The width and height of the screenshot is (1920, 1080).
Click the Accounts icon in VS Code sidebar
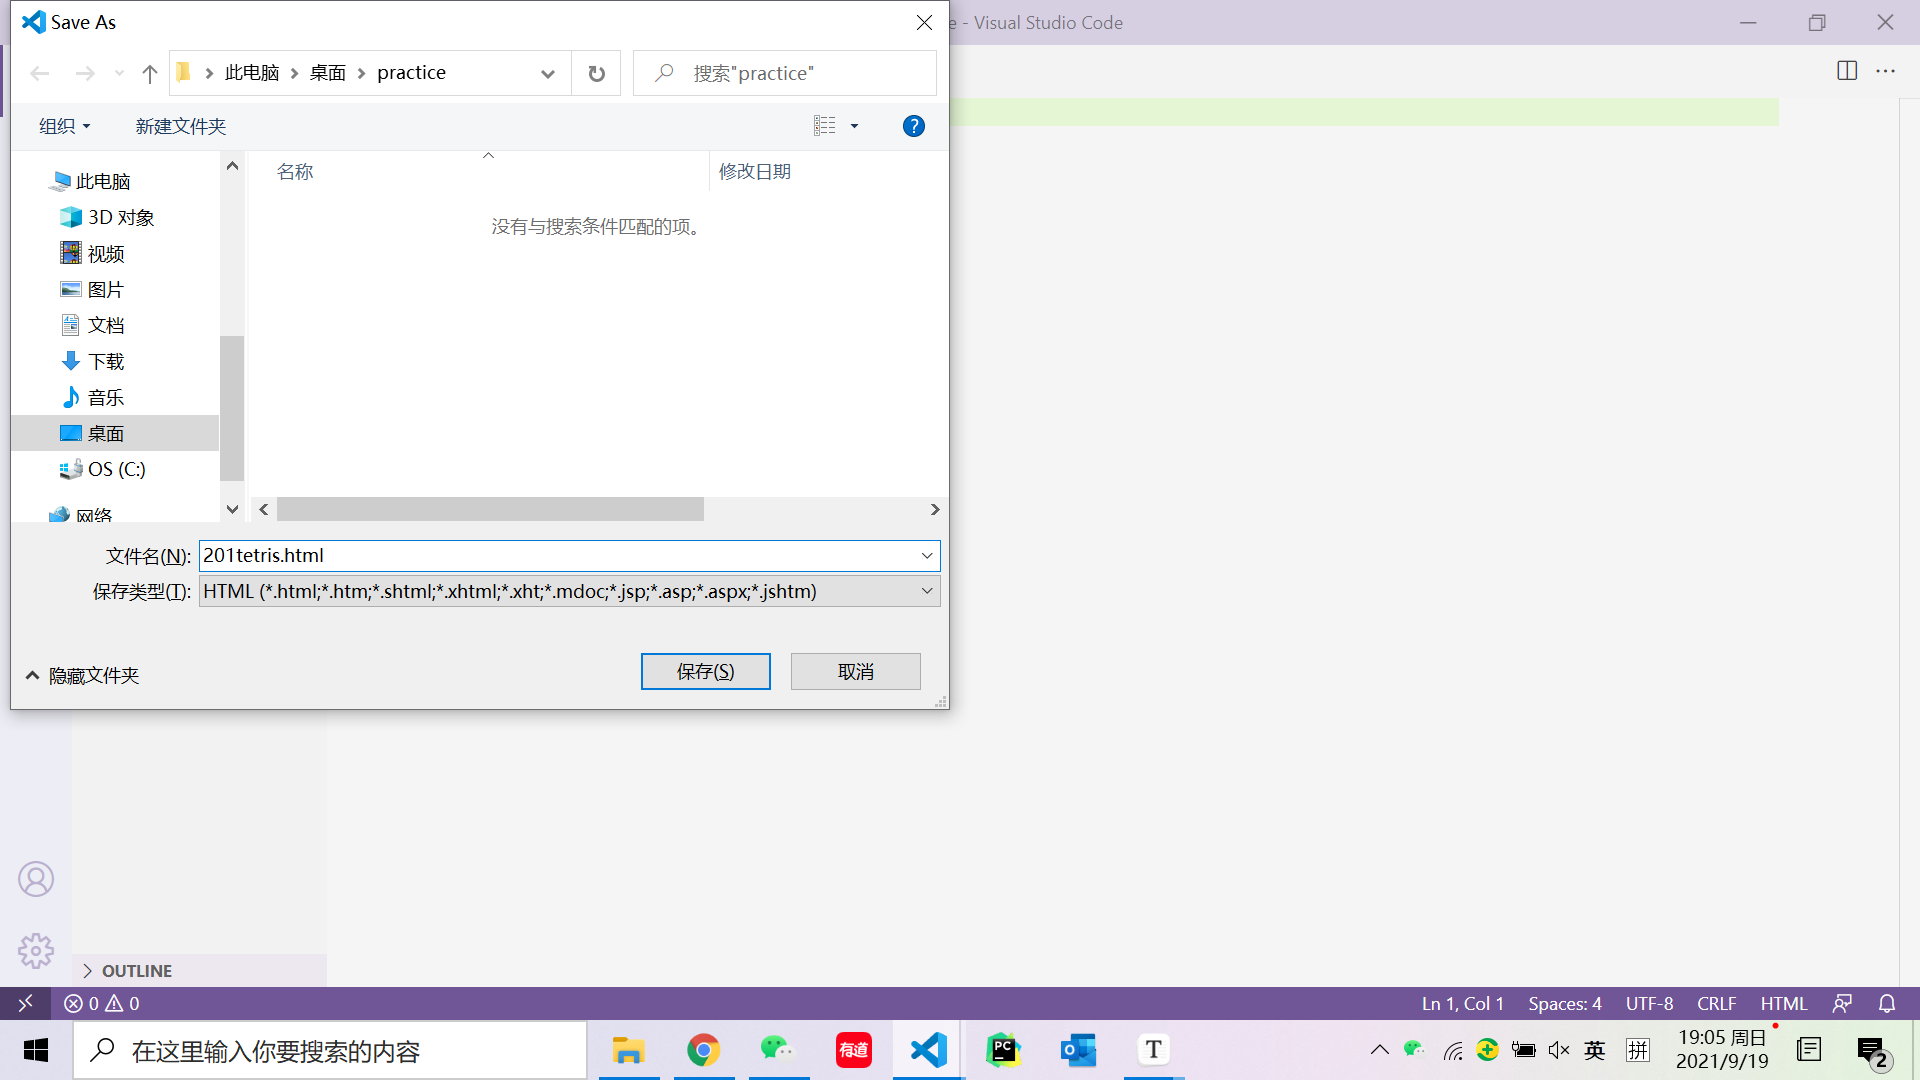click(36, 879)
